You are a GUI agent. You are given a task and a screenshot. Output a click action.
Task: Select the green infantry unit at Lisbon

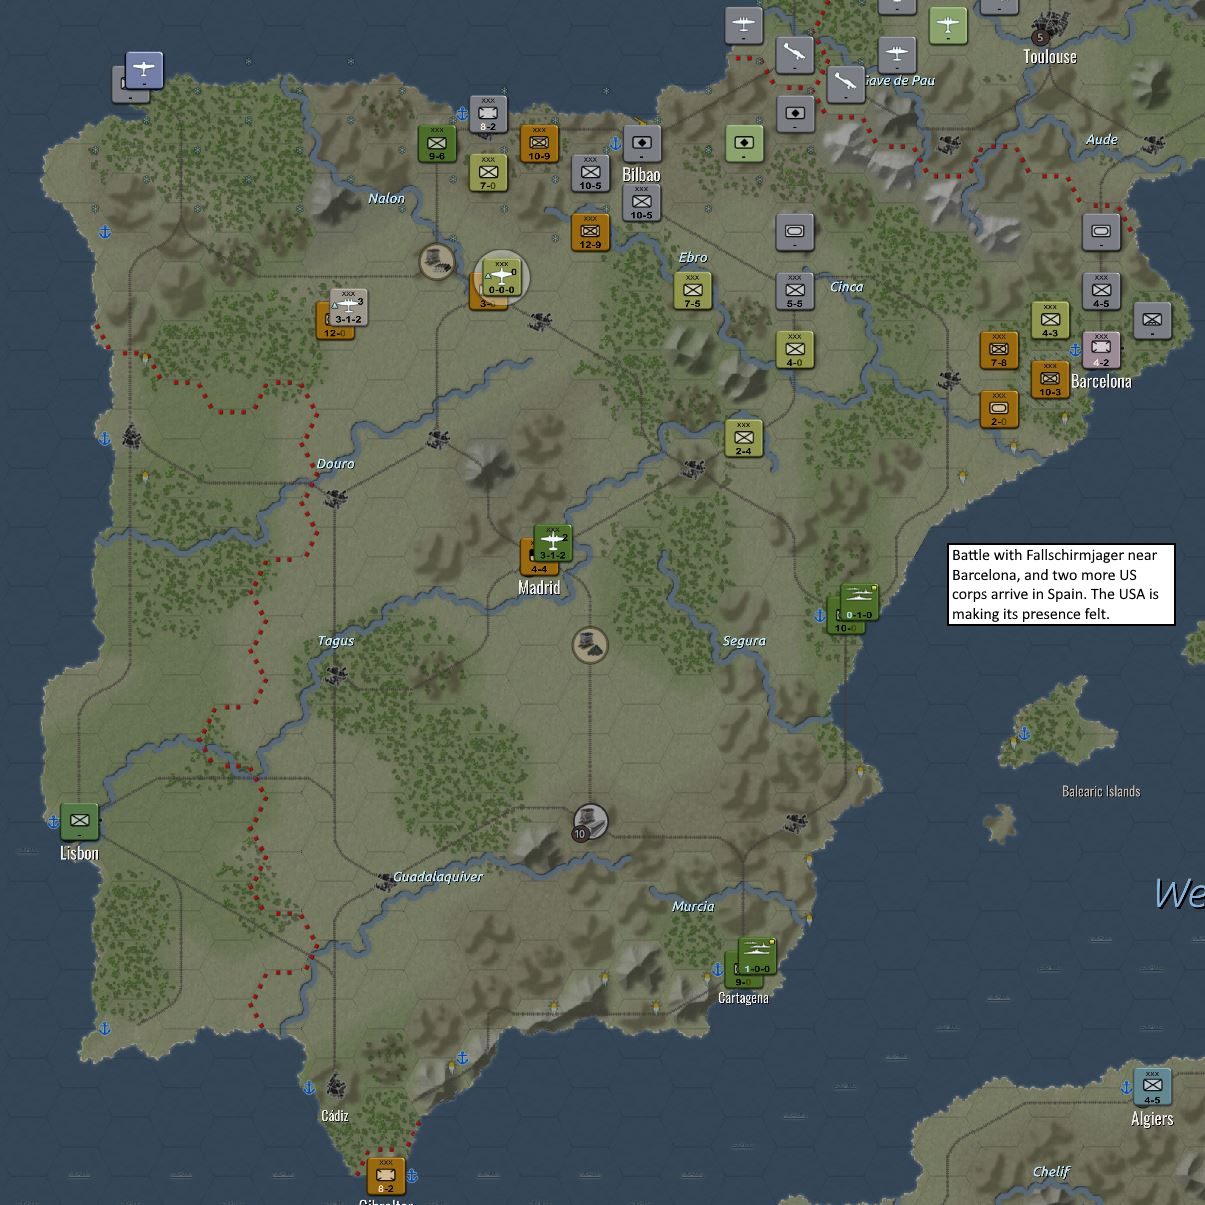[x=79, y=821]
